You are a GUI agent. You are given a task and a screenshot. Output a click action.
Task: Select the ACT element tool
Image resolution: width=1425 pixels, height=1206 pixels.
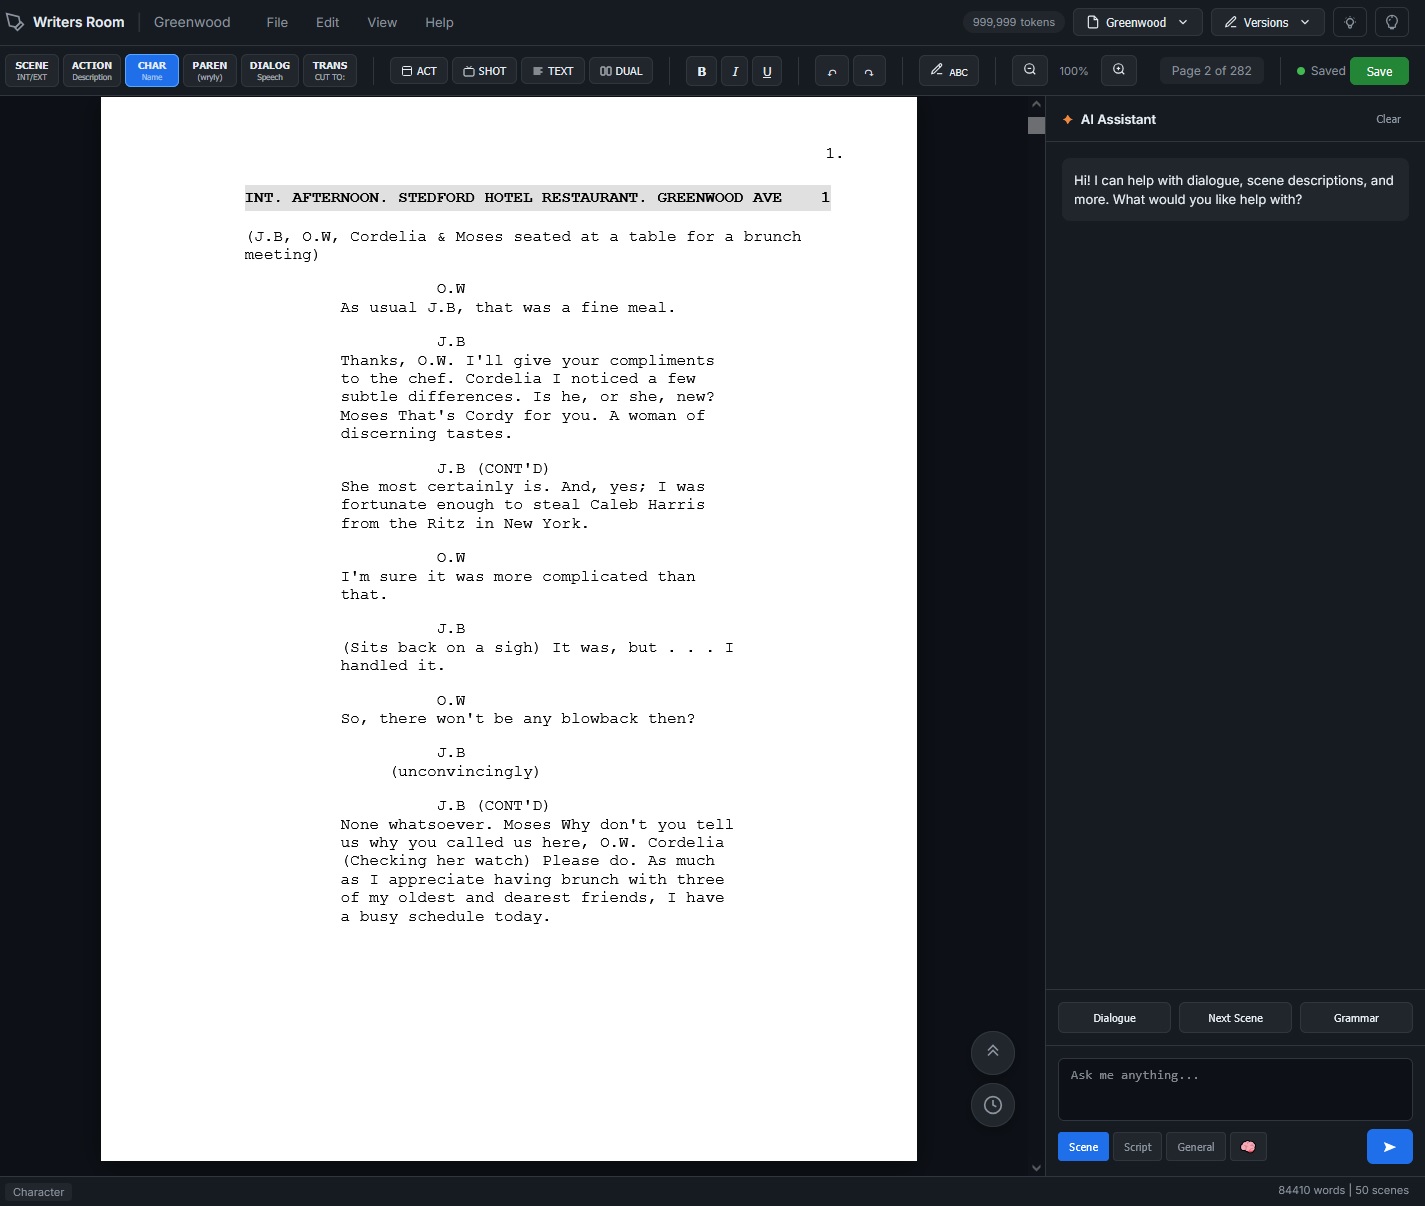418,70
